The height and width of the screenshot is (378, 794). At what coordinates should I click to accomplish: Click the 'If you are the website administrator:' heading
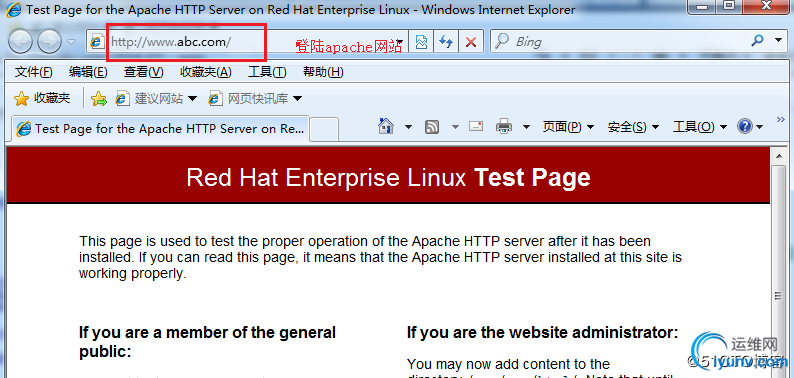(542, 332)
